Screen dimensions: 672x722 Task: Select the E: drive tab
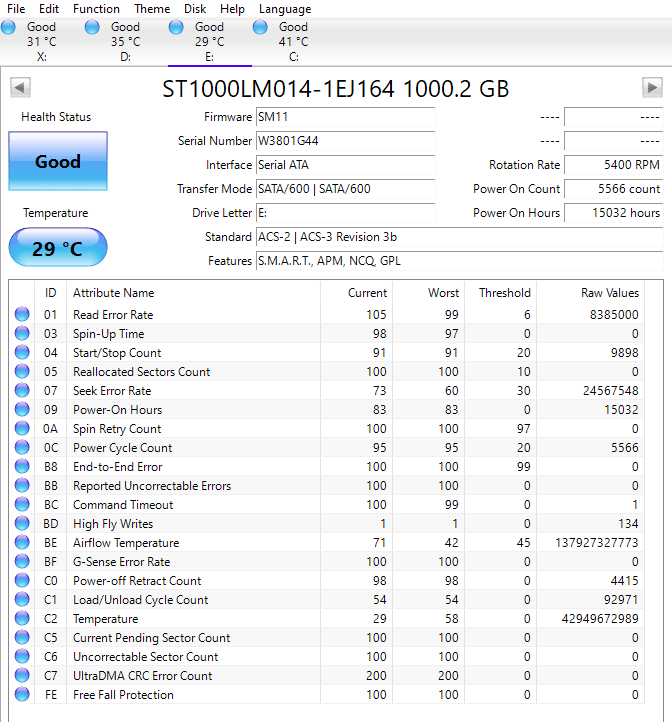(210, 41)
